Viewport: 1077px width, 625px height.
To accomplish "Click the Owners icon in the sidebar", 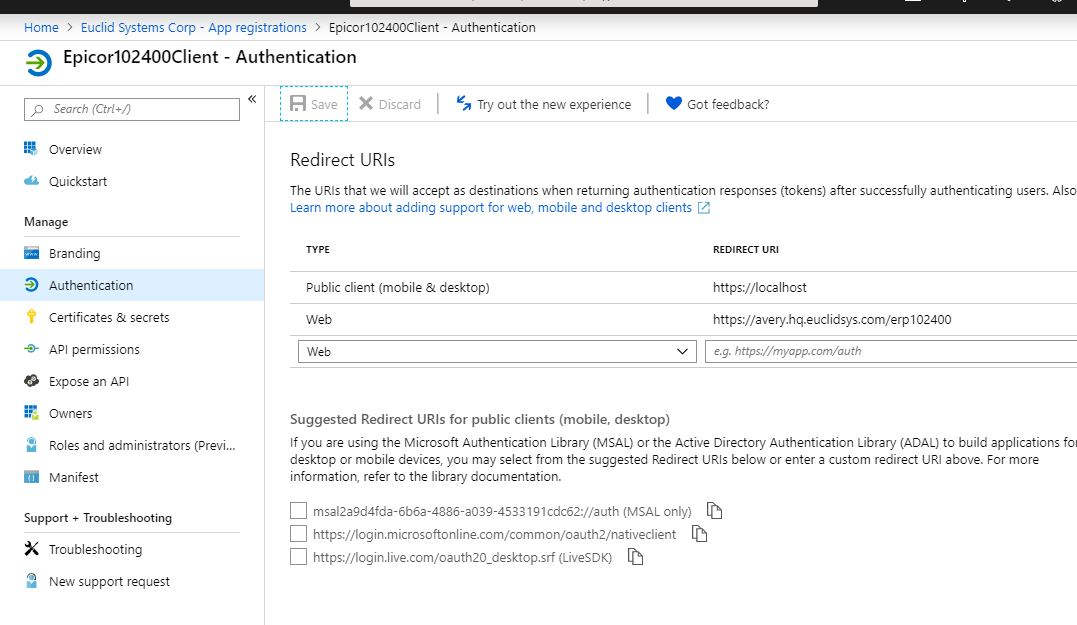I will point(31,412).
